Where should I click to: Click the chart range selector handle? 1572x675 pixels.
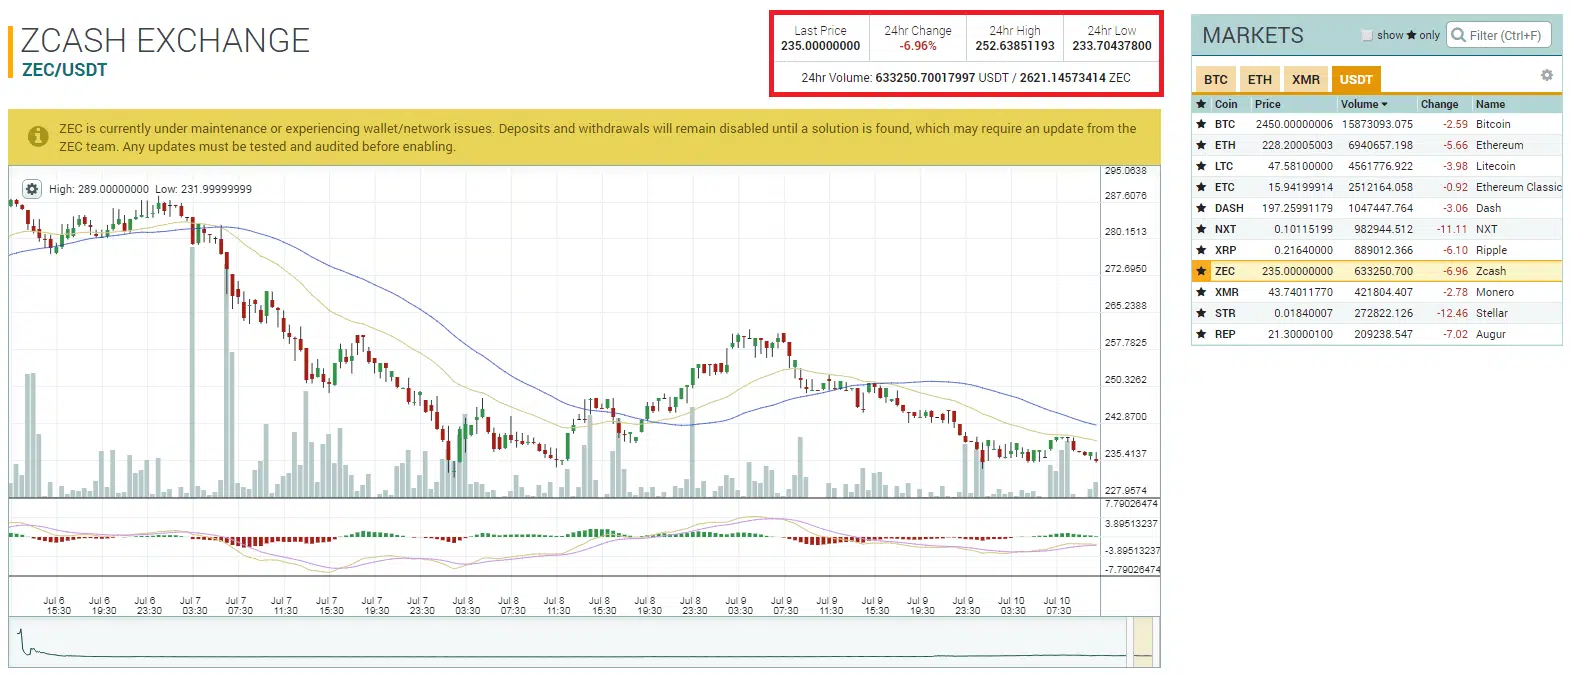pos(1143,642)
